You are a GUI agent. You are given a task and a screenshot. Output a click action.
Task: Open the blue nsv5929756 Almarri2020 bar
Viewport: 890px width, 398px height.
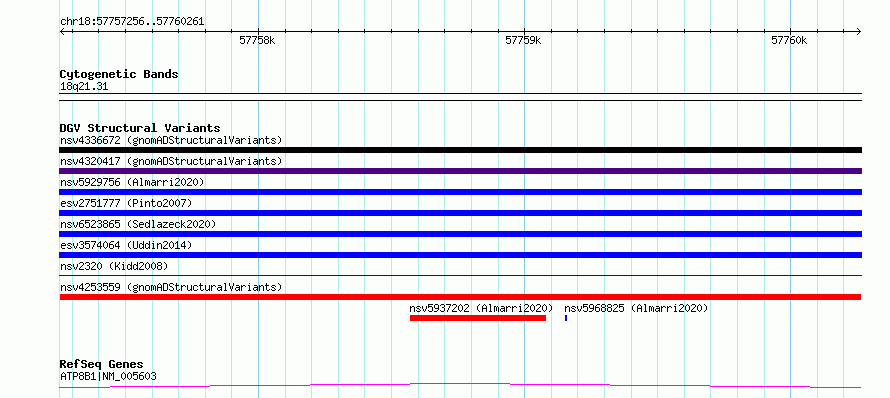(460, 192)
